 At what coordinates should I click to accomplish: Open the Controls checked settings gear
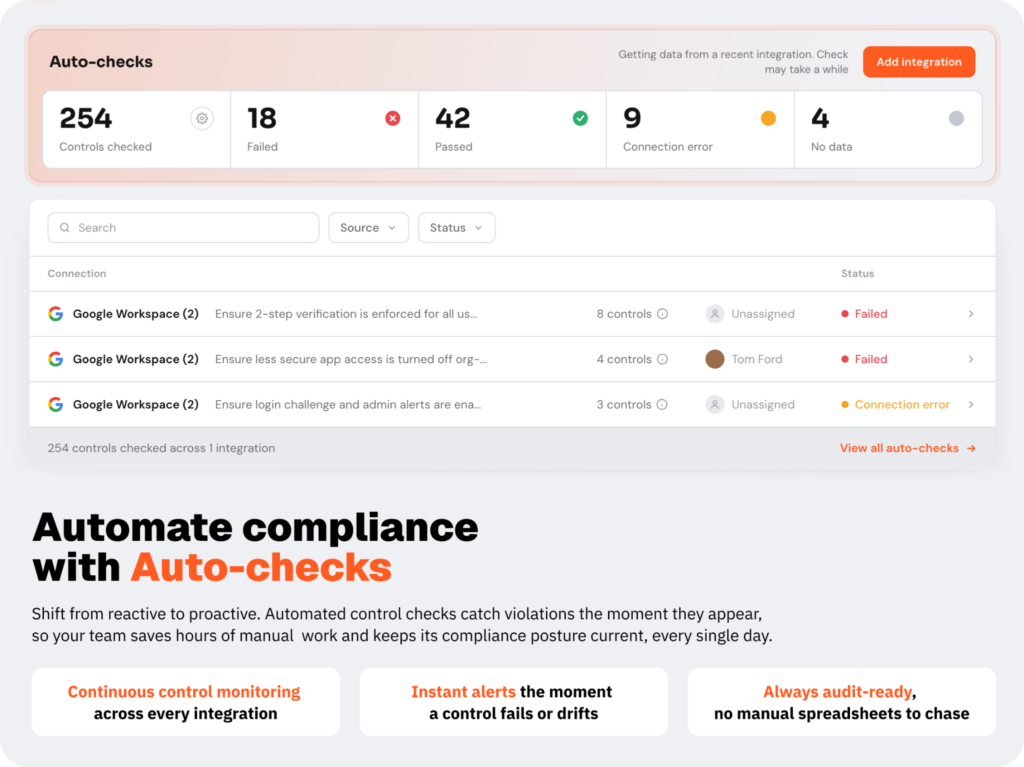click(x=202, y=118)
